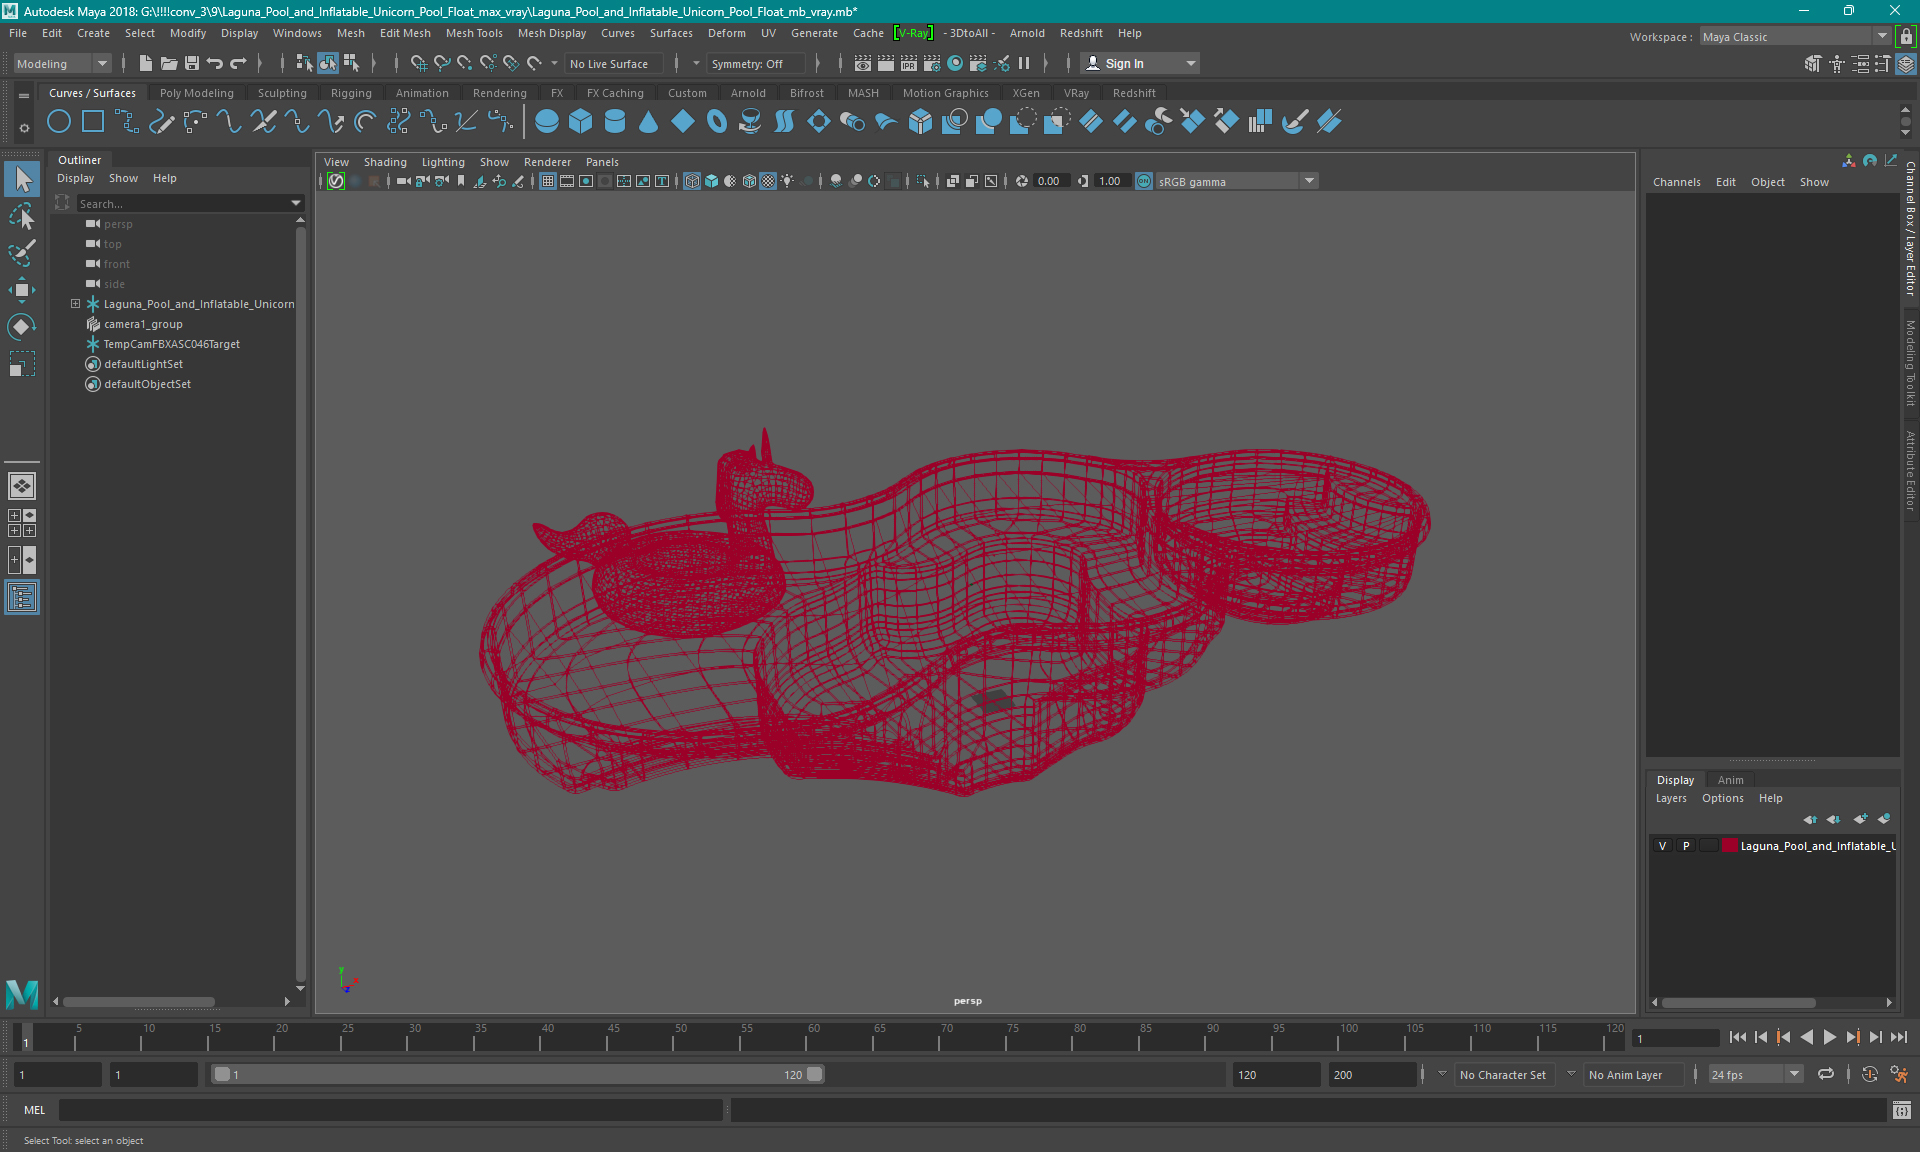Toggle wireframe shading in viewport toolbar
The image size is (1920, 1152).
(692, 181)
